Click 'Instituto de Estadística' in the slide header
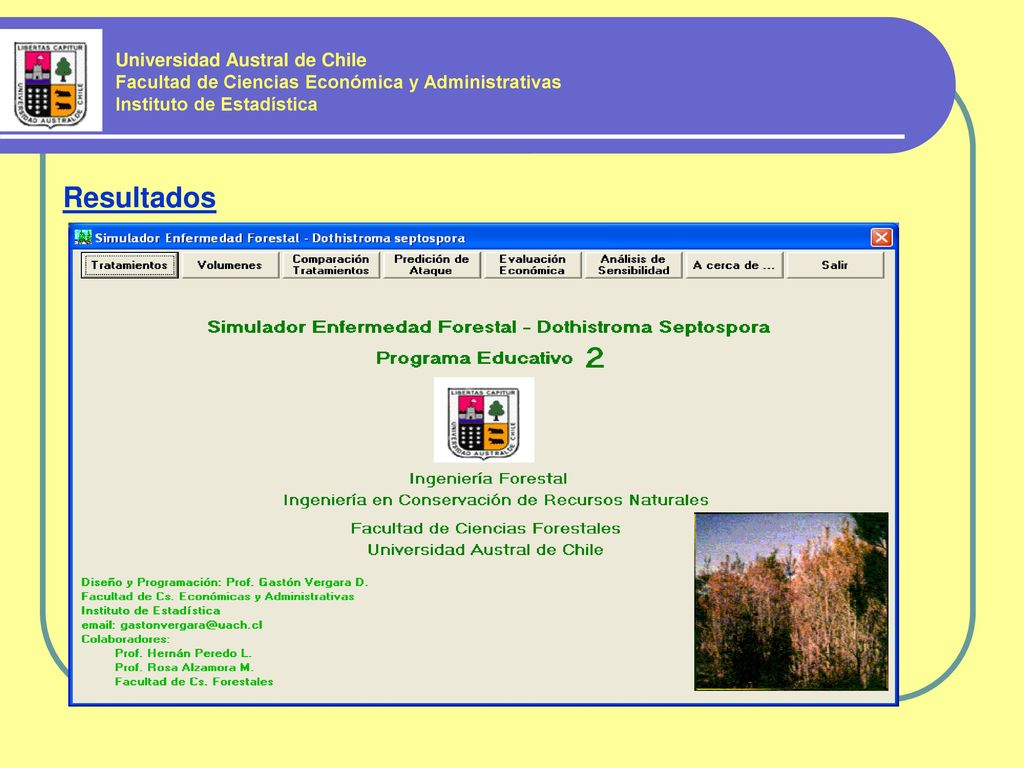1024x768 pixels. pyautogui.click(x=216, y=104)
